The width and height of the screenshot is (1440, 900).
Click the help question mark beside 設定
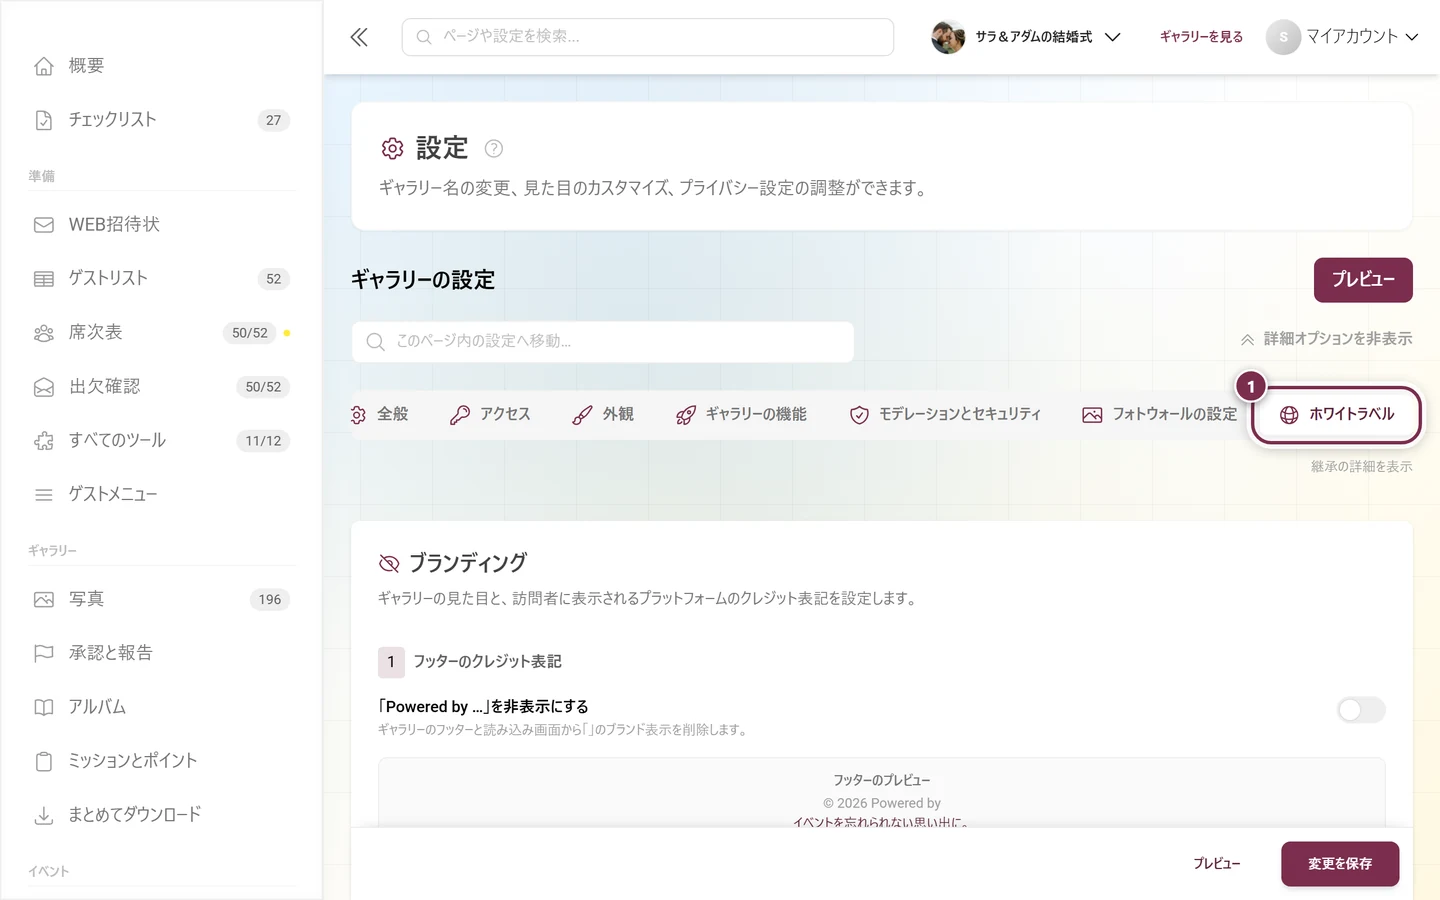tap(493, 149)
